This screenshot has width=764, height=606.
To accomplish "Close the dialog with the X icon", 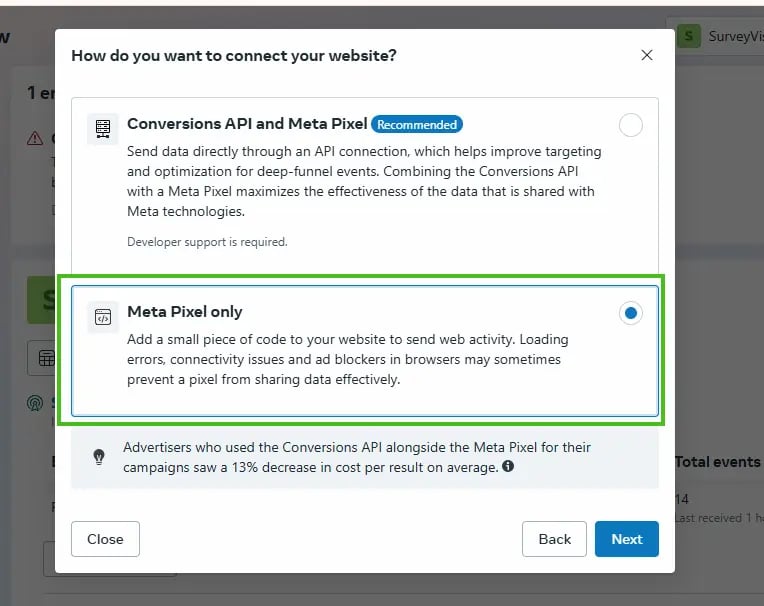I will 647,55.
